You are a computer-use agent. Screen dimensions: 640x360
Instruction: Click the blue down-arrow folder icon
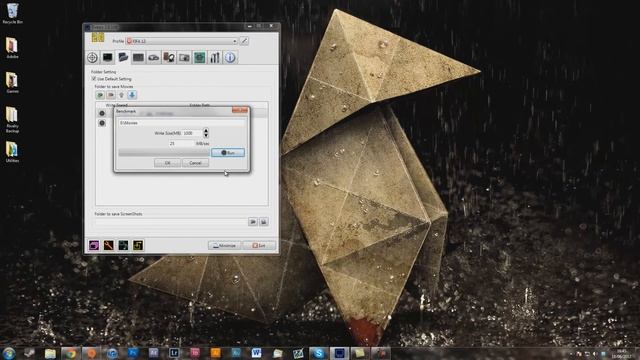pyautogui.click(x=132, y=95)
